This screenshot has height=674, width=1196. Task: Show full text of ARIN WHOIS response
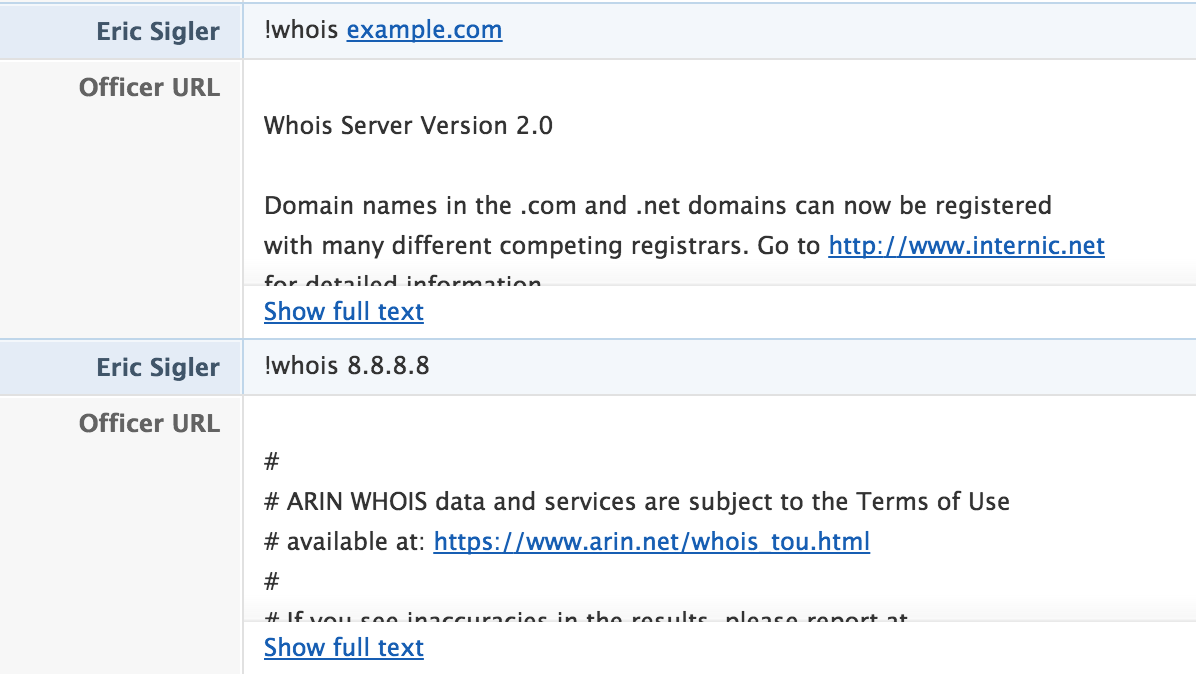(343, 648)
